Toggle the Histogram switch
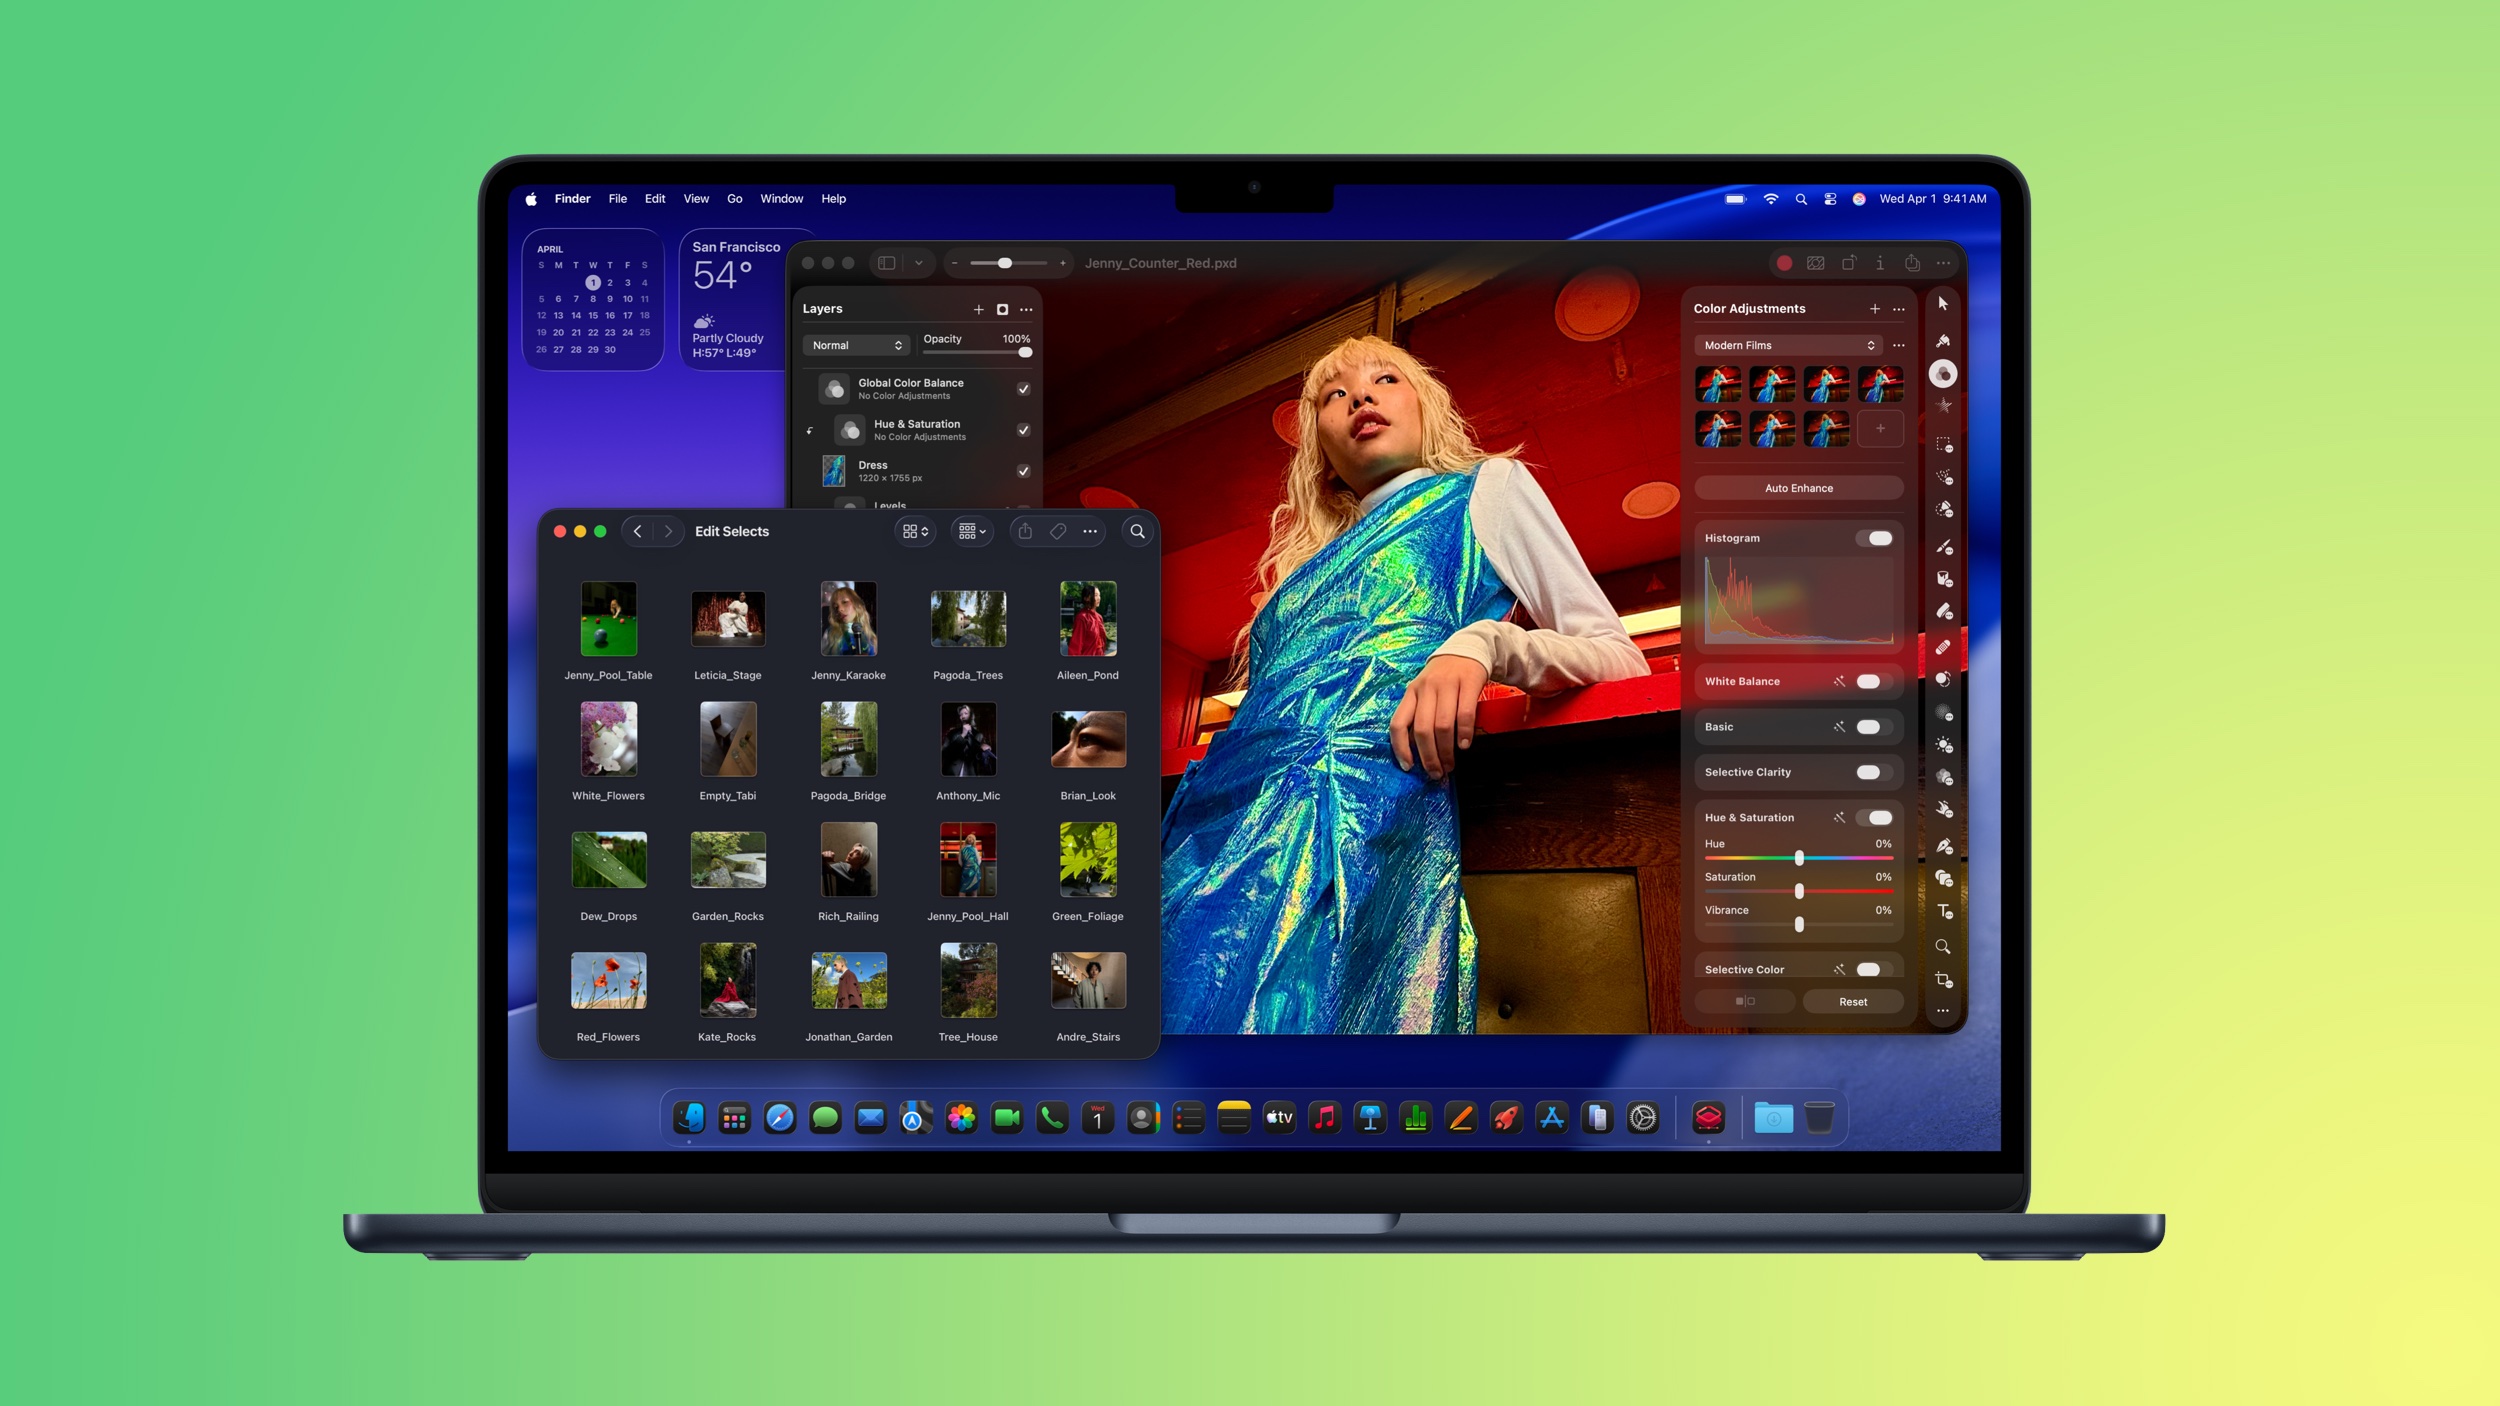The width and height of the screenshot is (2500, 1406). [1877, 538]
